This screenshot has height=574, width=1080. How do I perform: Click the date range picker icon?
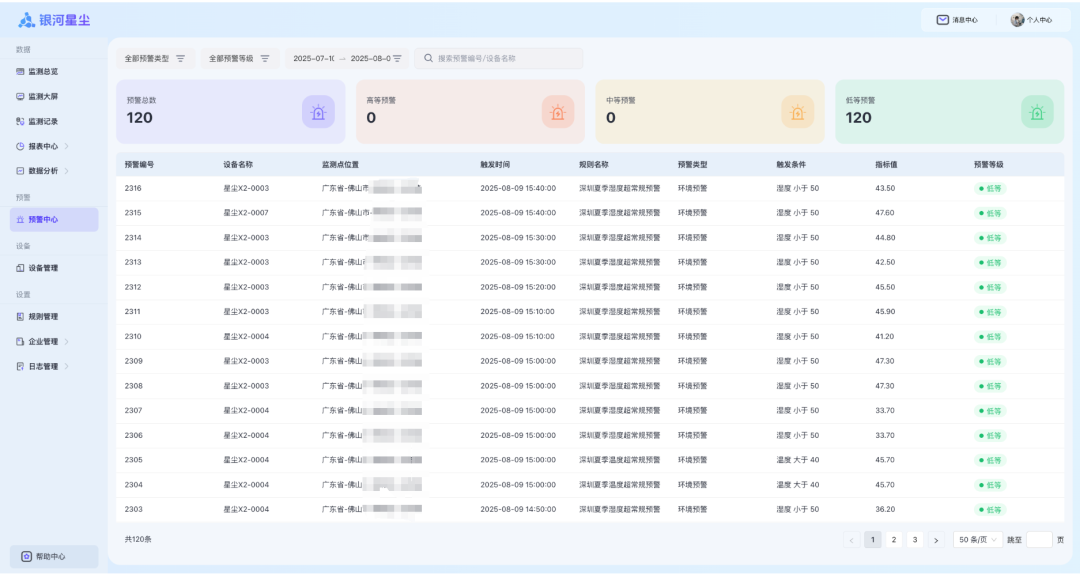tap(397, 59)
